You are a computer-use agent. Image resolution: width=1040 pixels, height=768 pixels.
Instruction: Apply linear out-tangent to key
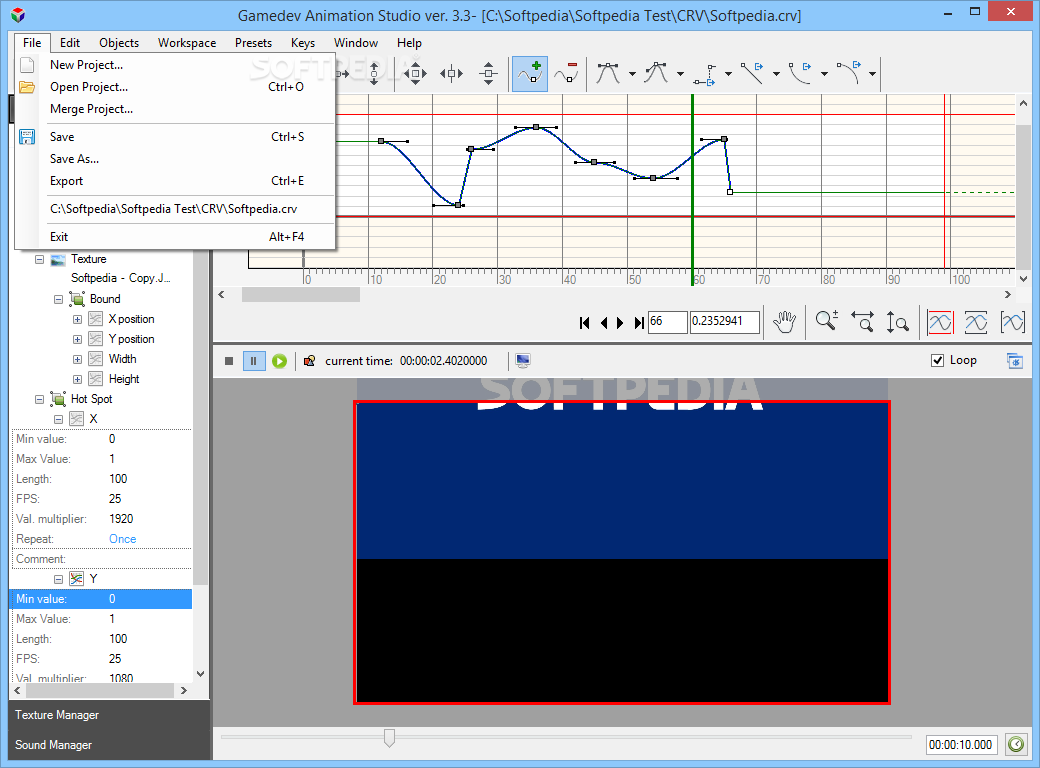(752, 74)
